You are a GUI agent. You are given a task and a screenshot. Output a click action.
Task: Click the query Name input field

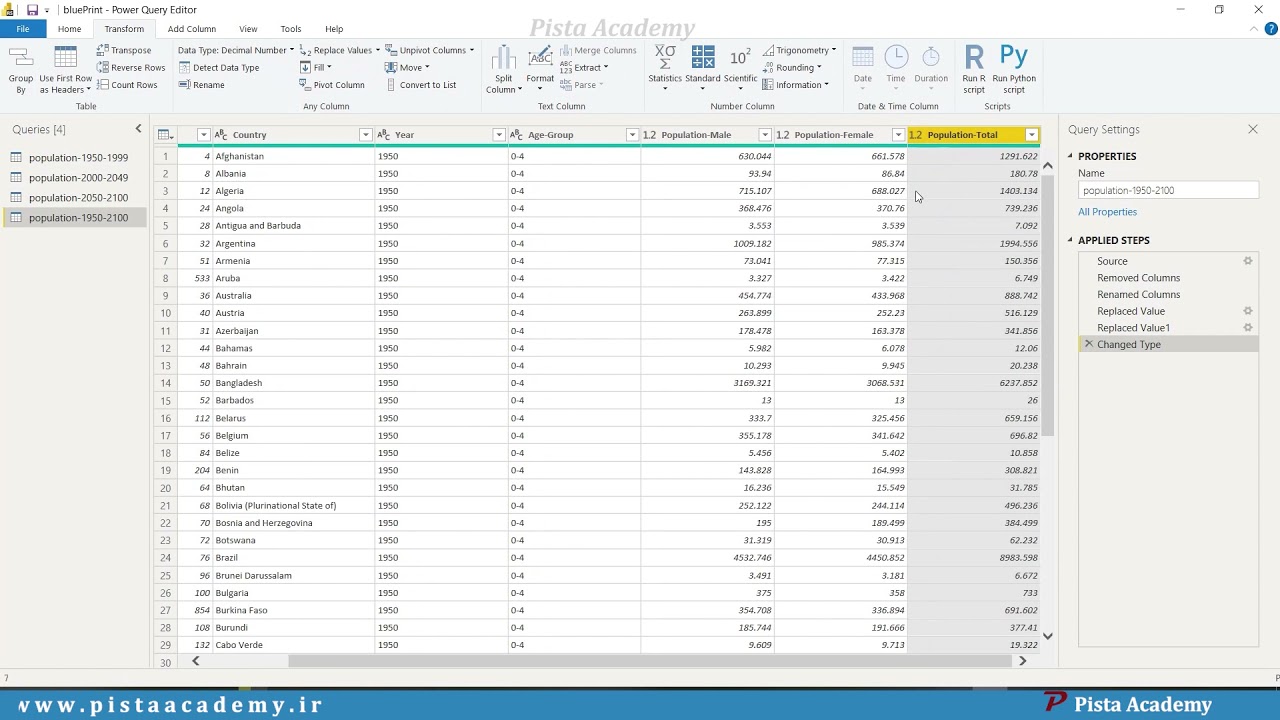tap(1168, 190)
